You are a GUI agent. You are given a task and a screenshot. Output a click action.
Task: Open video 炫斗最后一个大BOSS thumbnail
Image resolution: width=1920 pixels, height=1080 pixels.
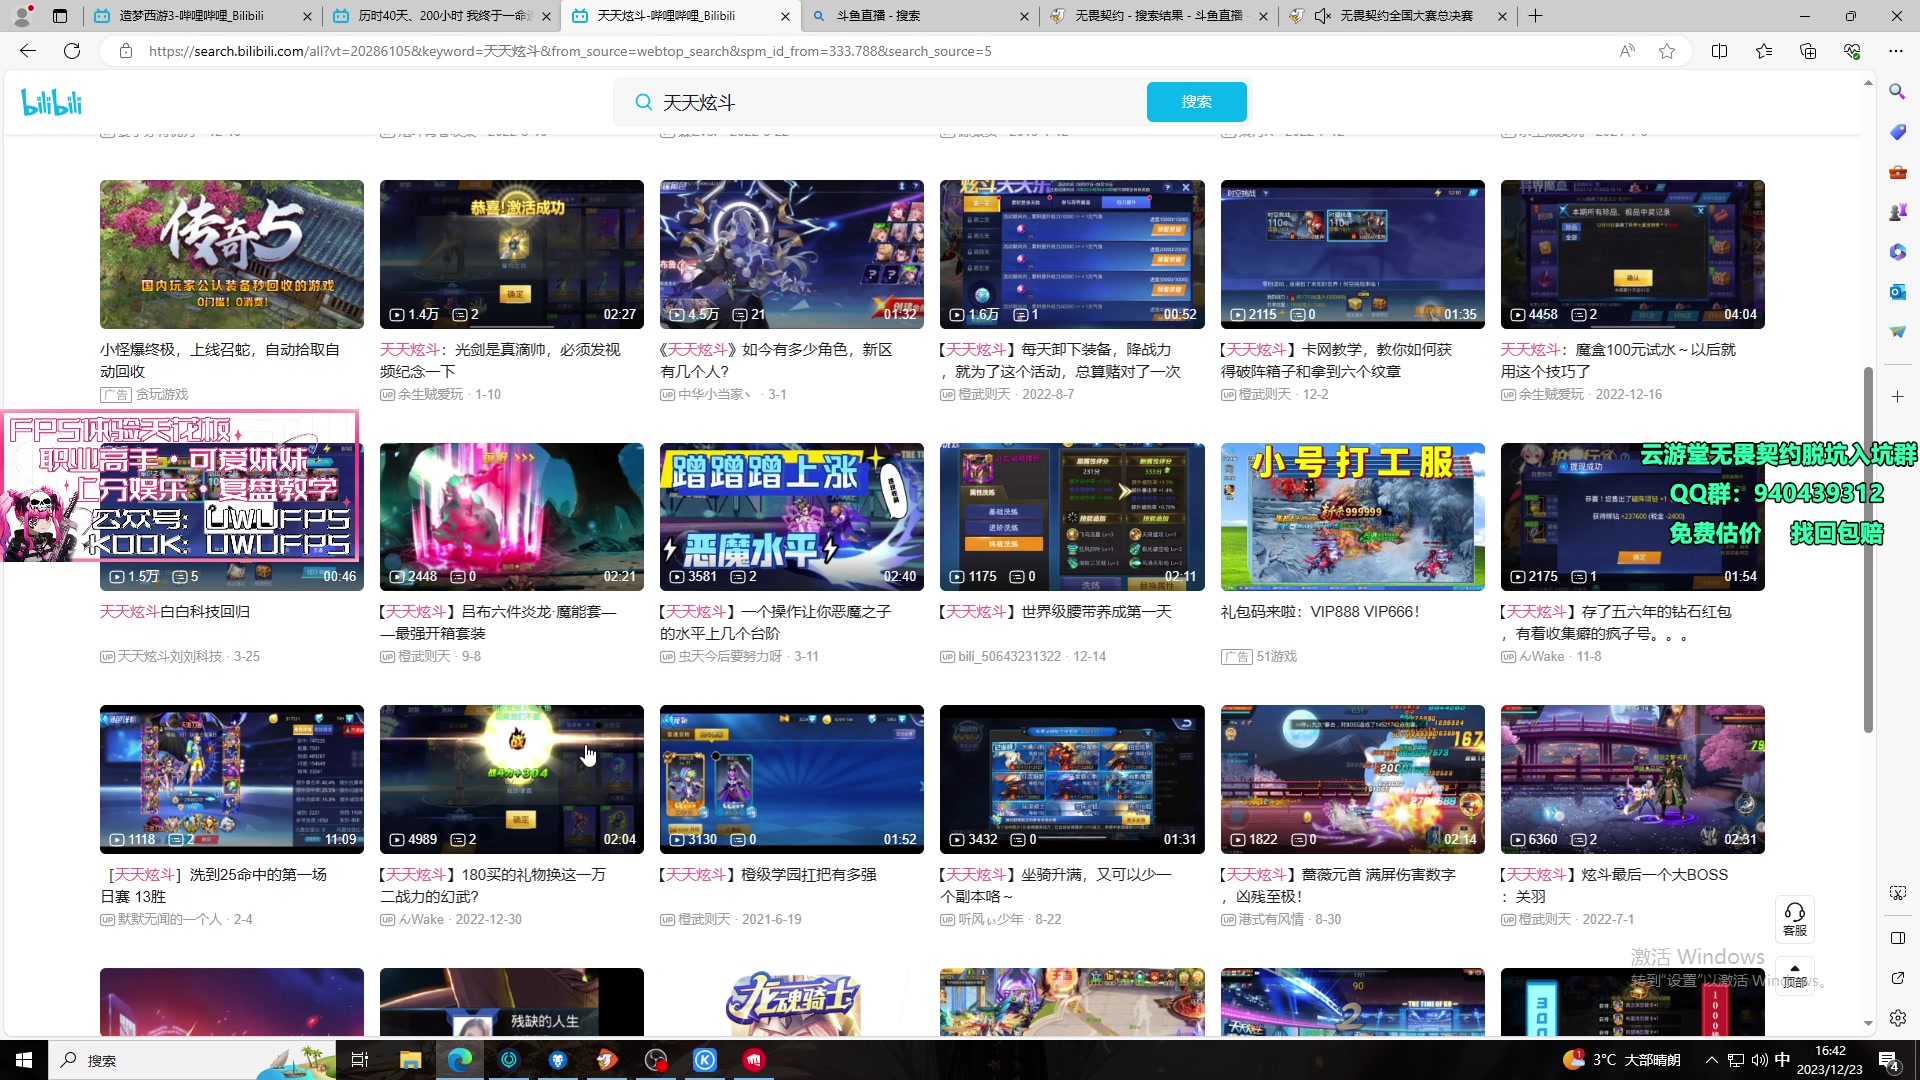coord(1632,779)
